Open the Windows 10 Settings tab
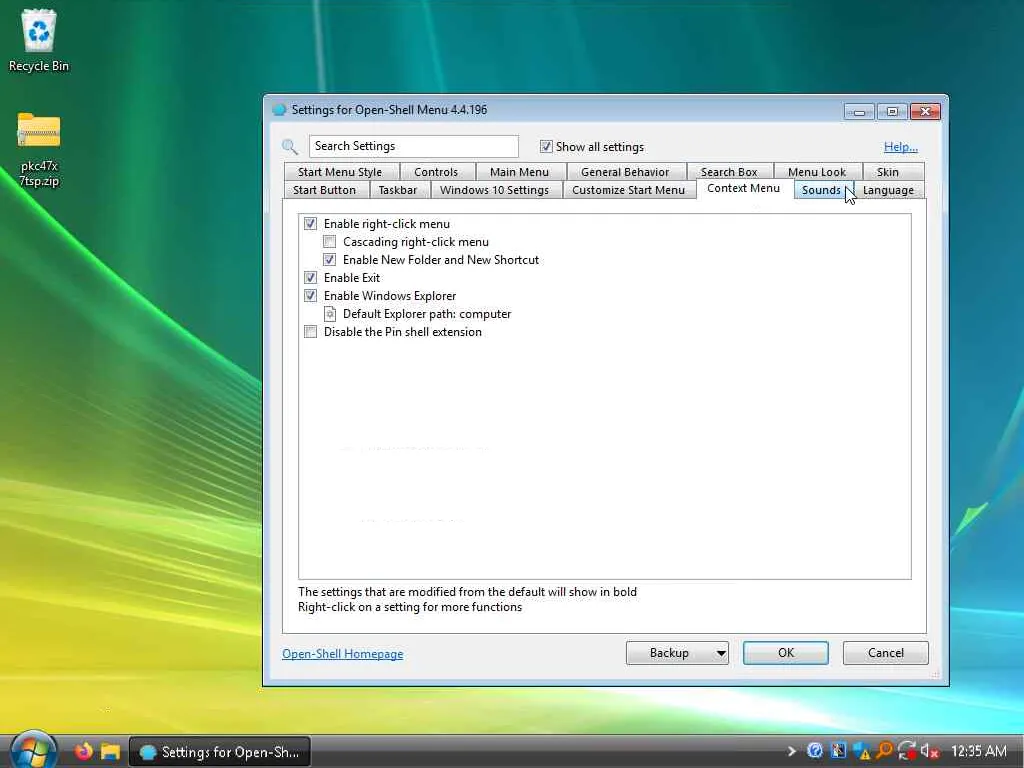1024x768 pixels. point(494,190)
